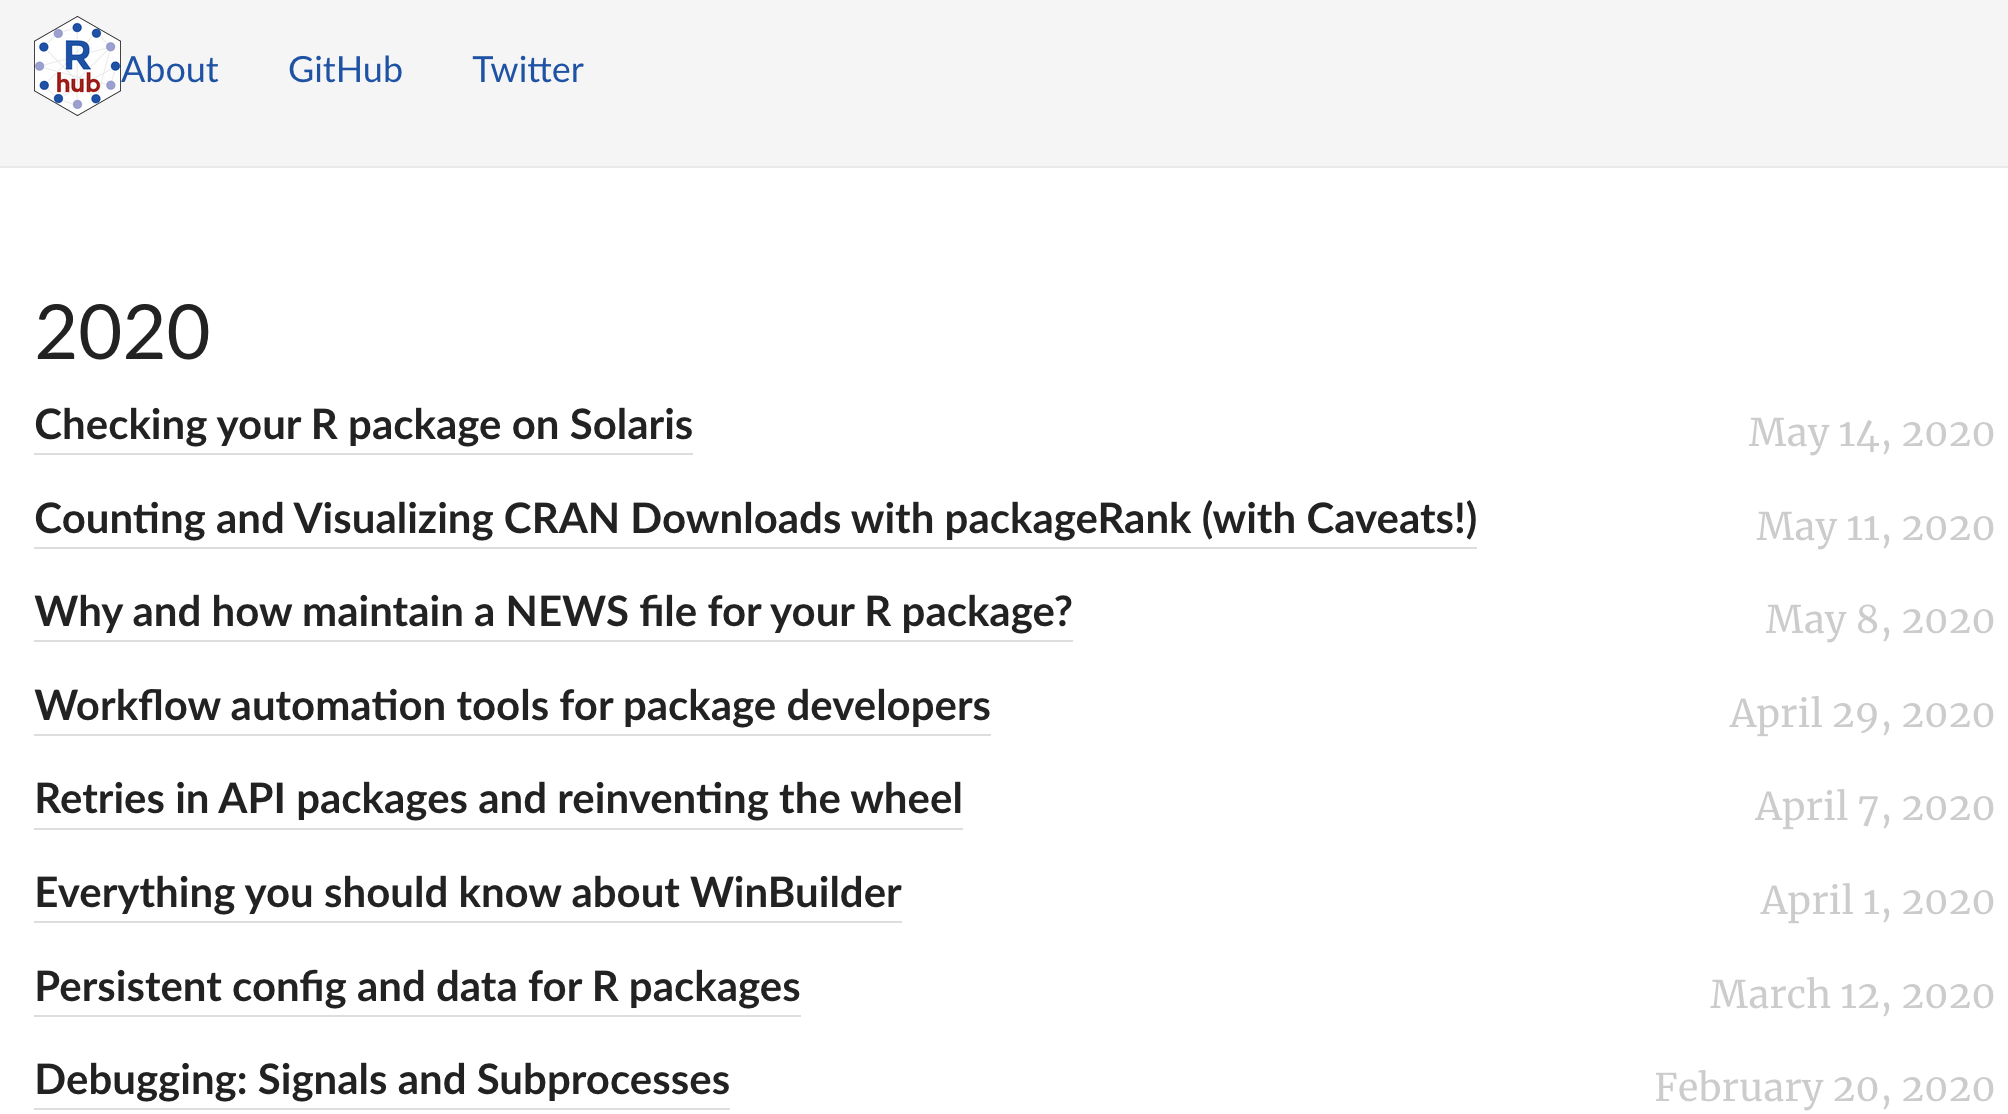Read 'Debugging: Signals and Subprocesses' post

click(382, 1080)
